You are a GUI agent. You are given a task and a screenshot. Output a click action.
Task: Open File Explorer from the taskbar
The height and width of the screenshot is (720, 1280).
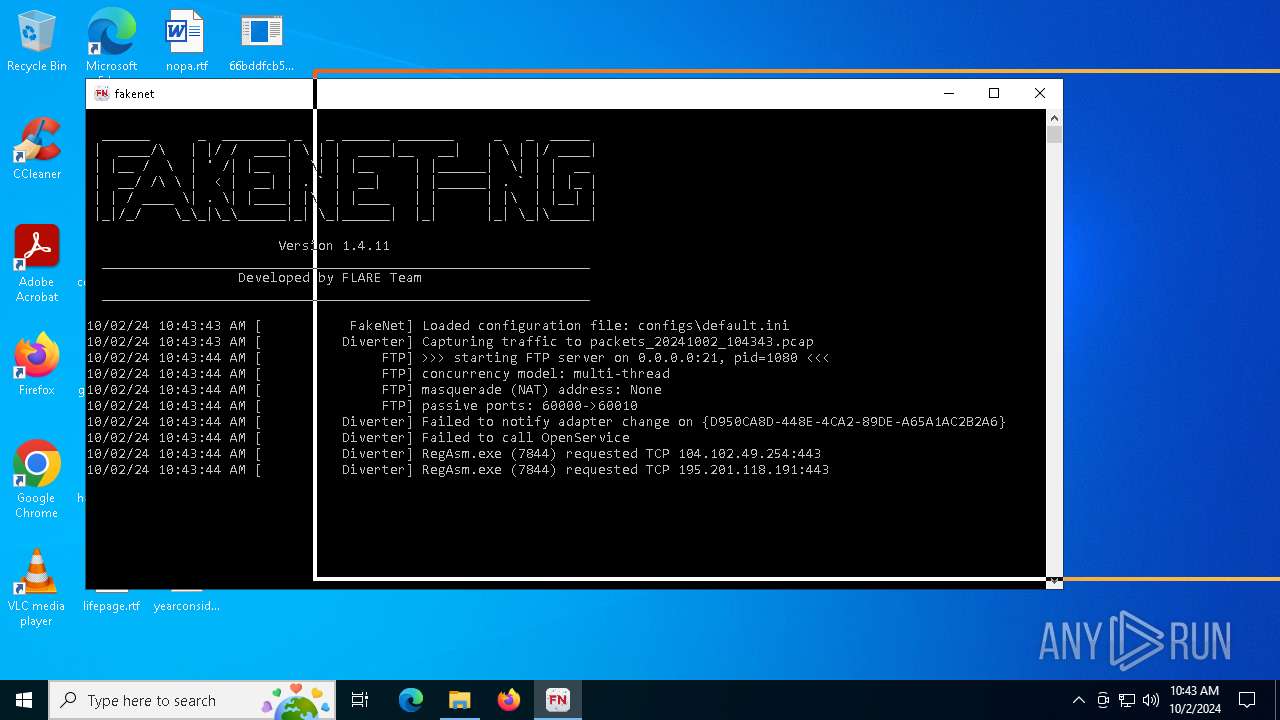[x=459, y=700]
